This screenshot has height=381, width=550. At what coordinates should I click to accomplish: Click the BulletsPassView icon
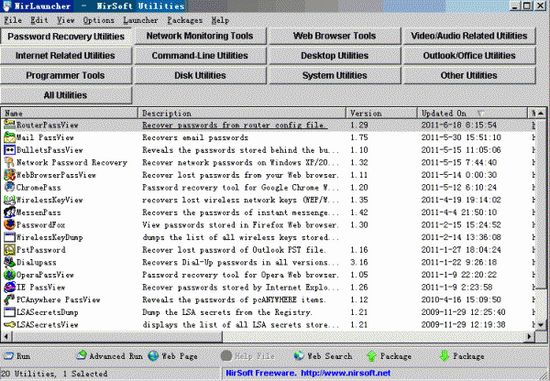pyautogui.click(x=9, y=150)
